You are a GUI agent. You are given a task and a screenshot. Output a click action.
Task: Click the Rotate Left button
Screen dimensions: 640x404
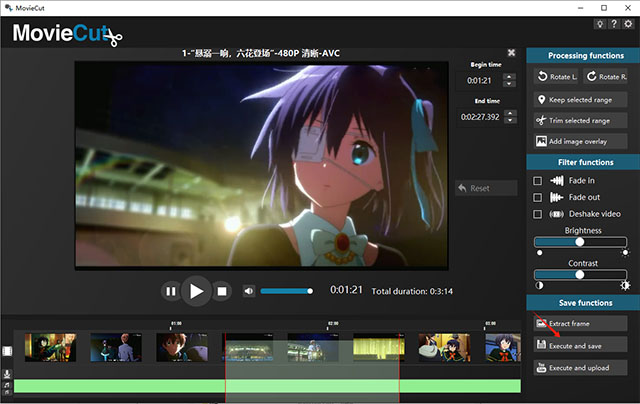(556, 76)
